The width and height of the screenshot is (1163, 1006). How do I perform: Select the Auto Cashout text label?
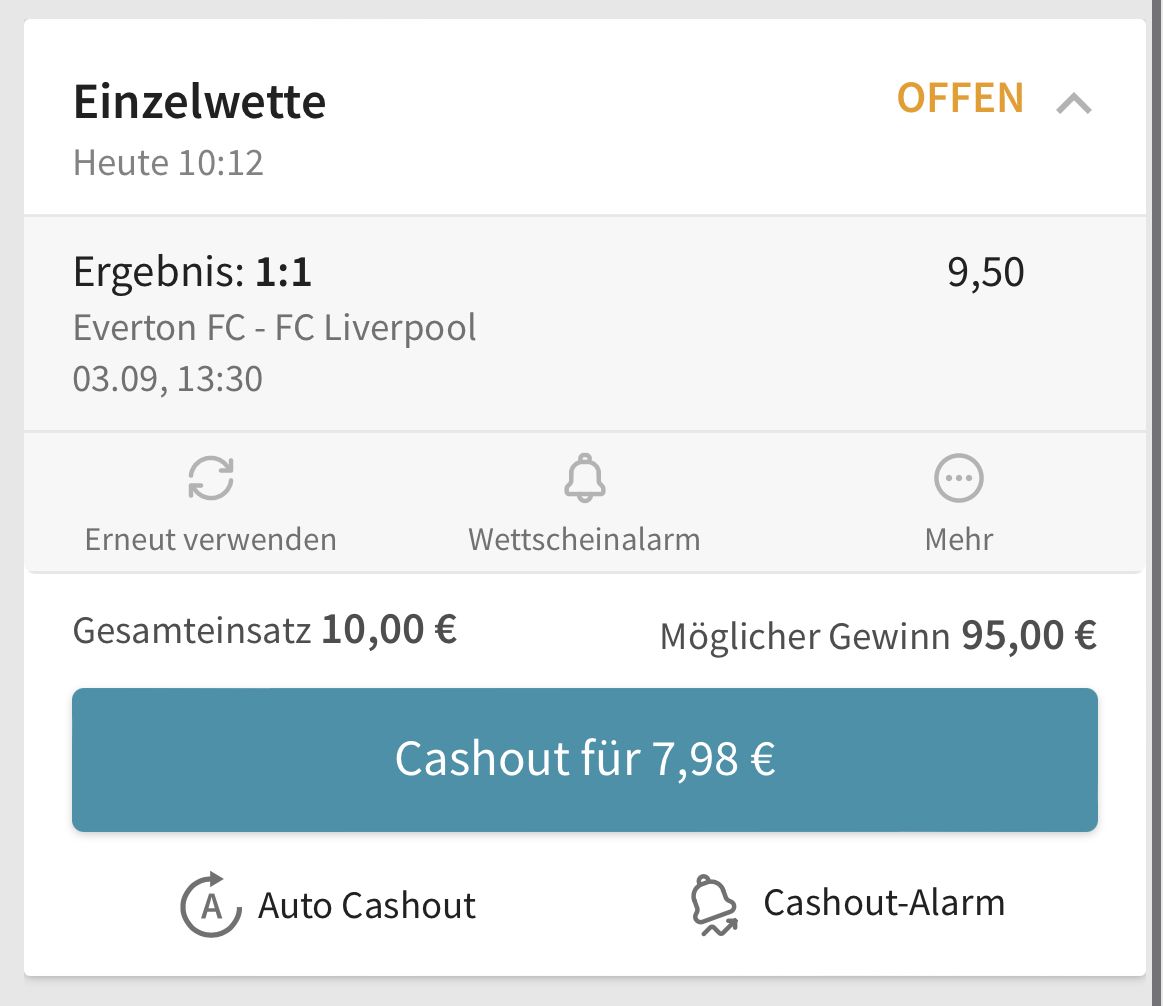click(366, 905)
